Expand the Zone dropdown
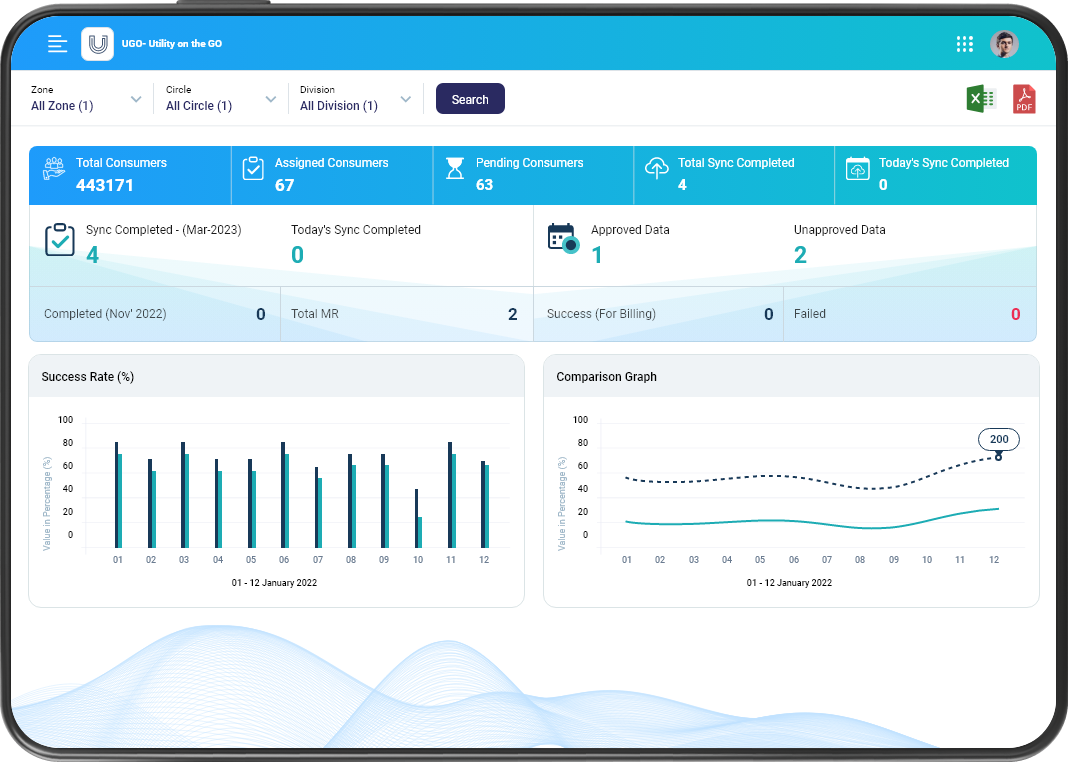The height and width of the screenshot is (762, 1068). pyautogui.click(x=136, y=99)
